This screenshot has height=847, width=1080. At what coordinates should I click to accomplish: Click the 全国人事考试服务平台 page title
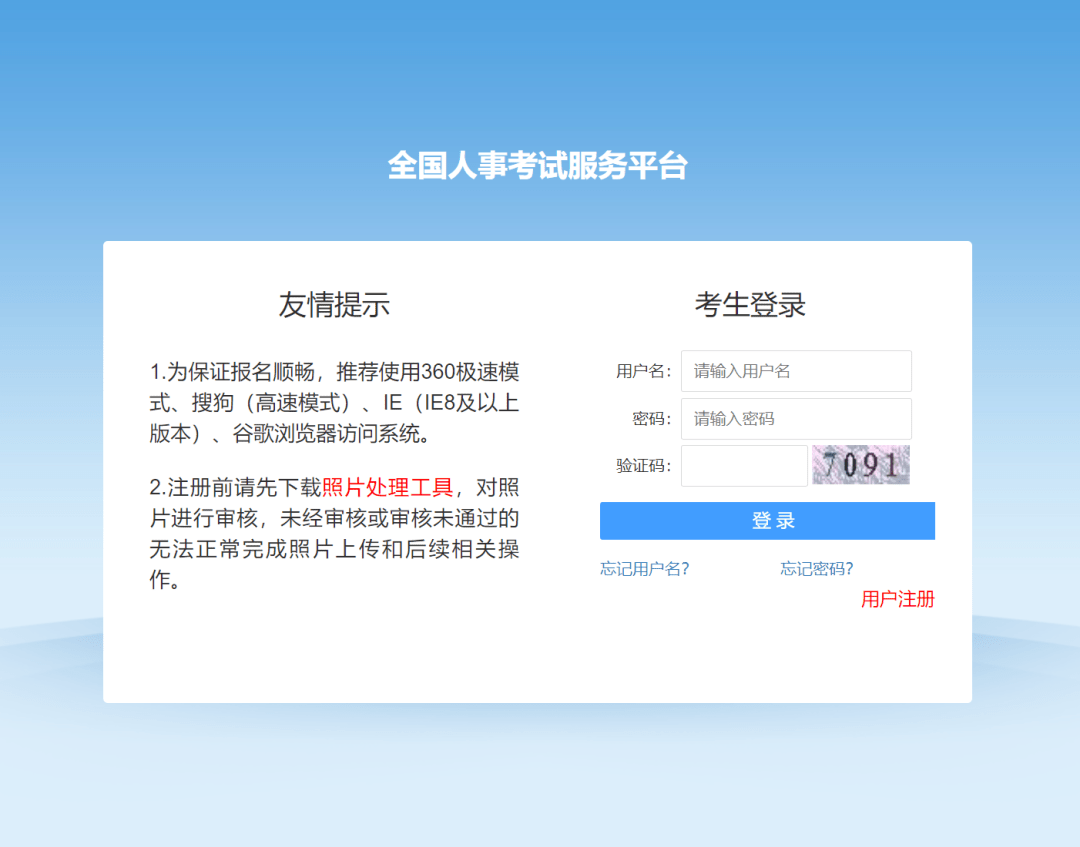point(538,166)
